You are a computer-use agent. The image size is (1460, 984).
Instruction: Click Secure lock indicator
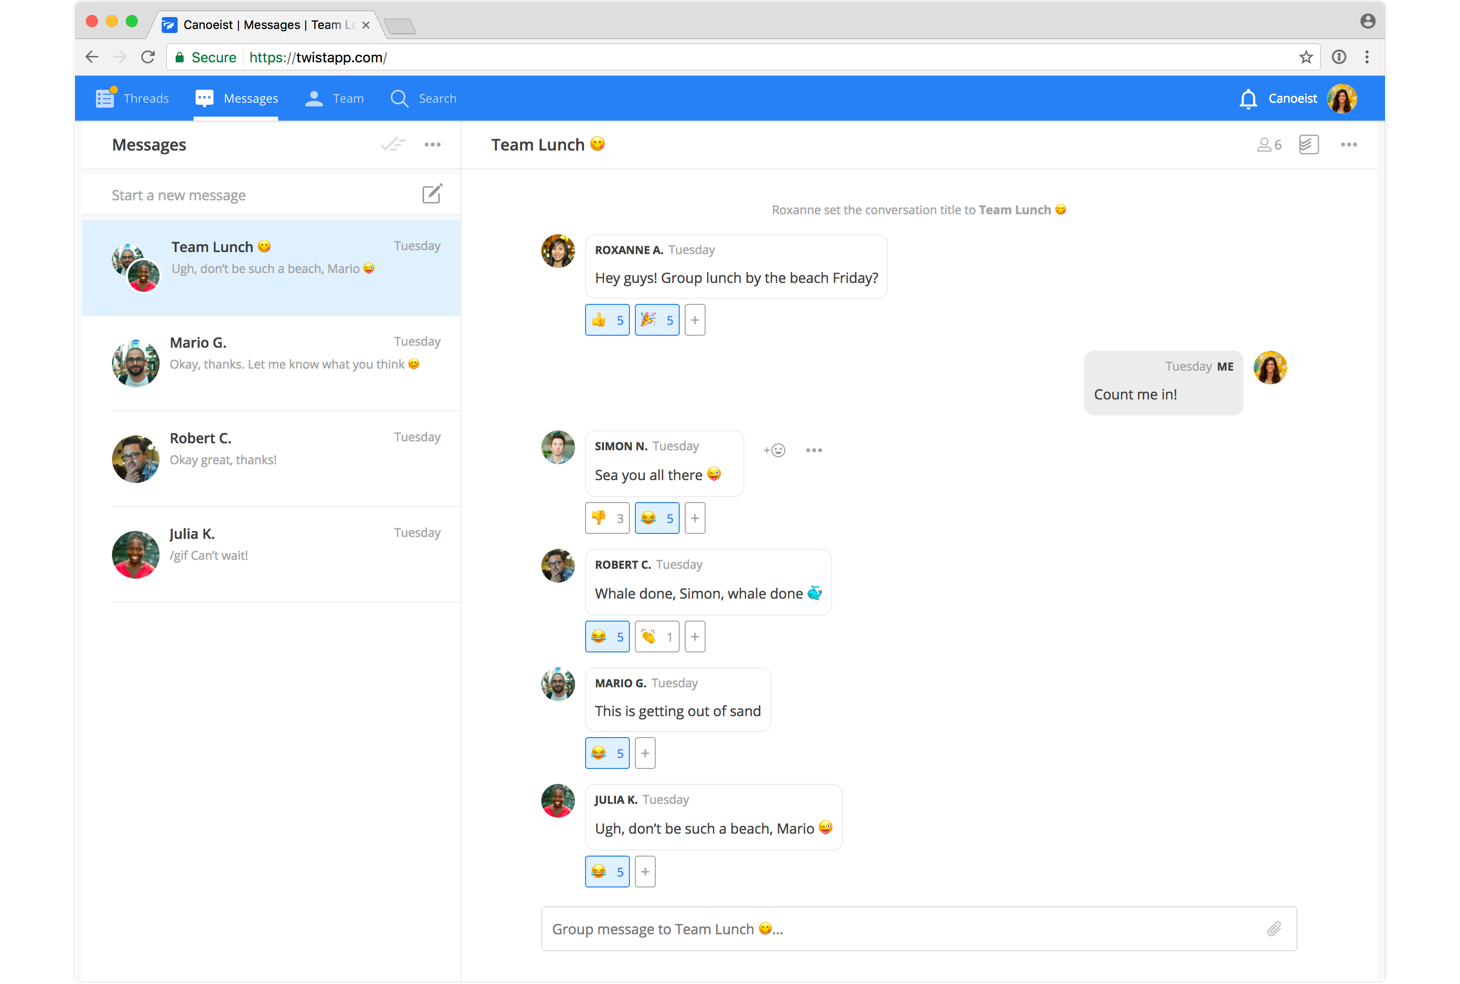[205, 57]
